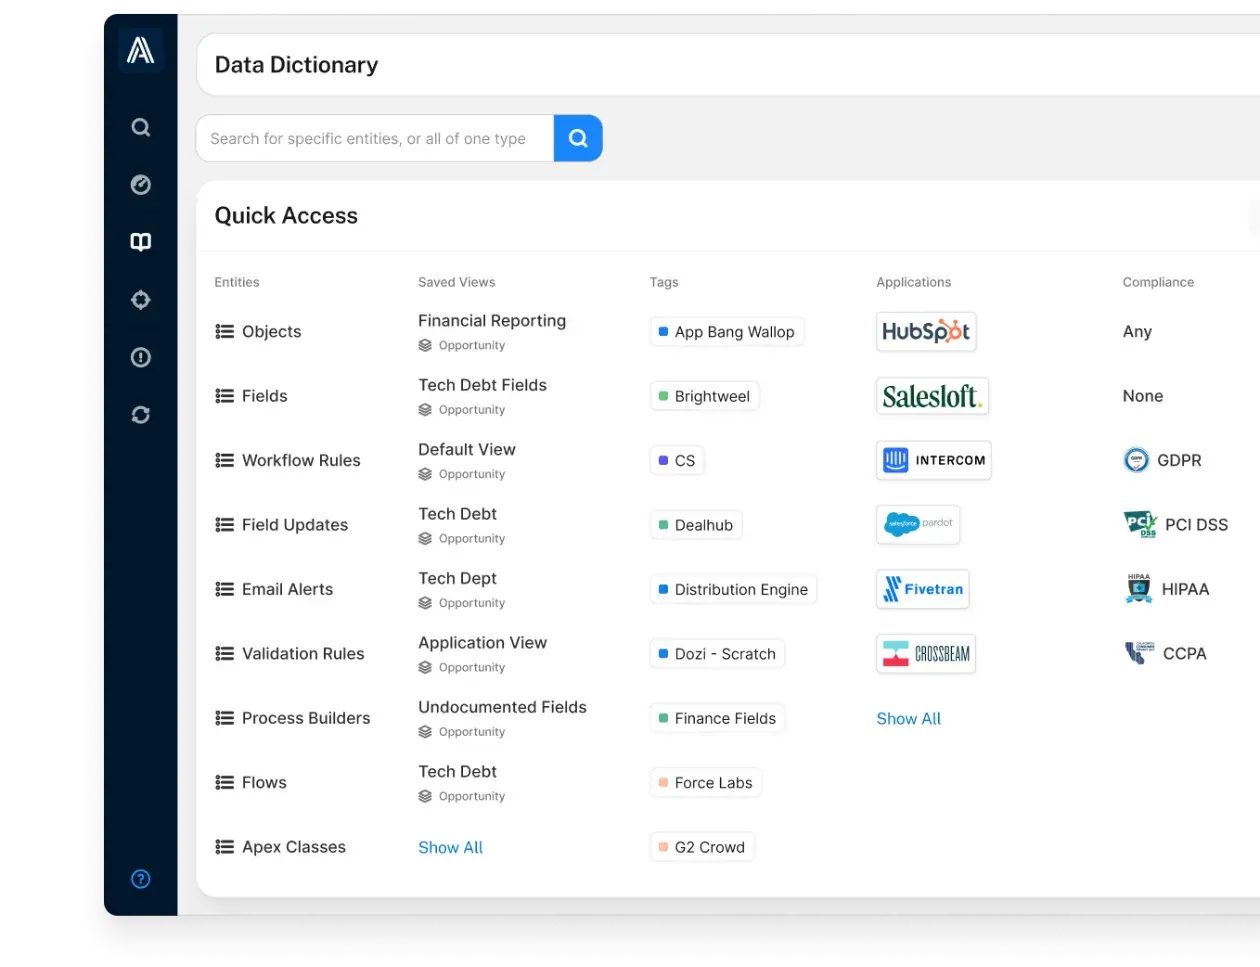Screen dimensions: 1260x967
Task: Open the Fivetran application
Action: (x=923, y=589)
